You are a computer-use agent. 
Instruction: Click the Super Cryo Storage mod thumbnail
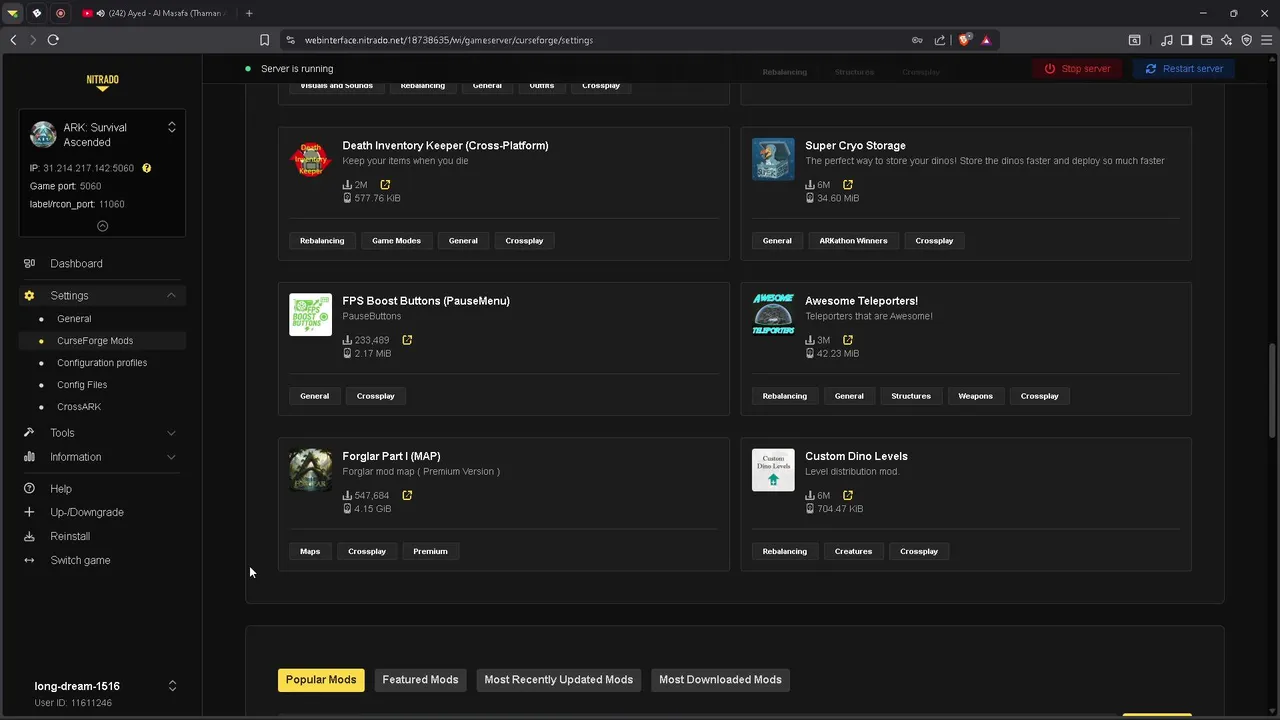click(x=773, y=159)
